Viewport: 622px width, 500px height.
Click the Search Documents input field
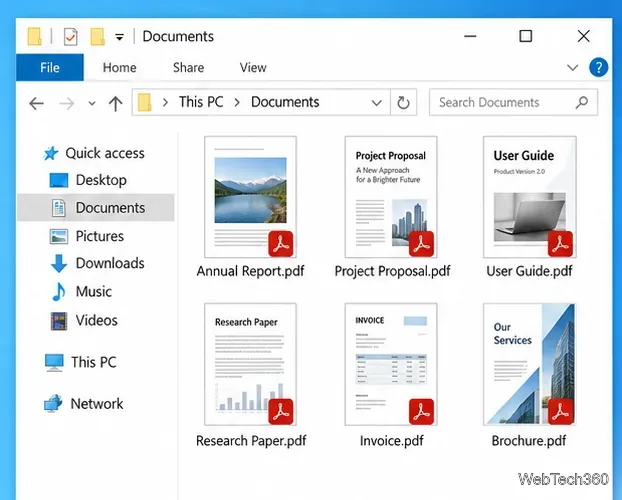[513, 102]
